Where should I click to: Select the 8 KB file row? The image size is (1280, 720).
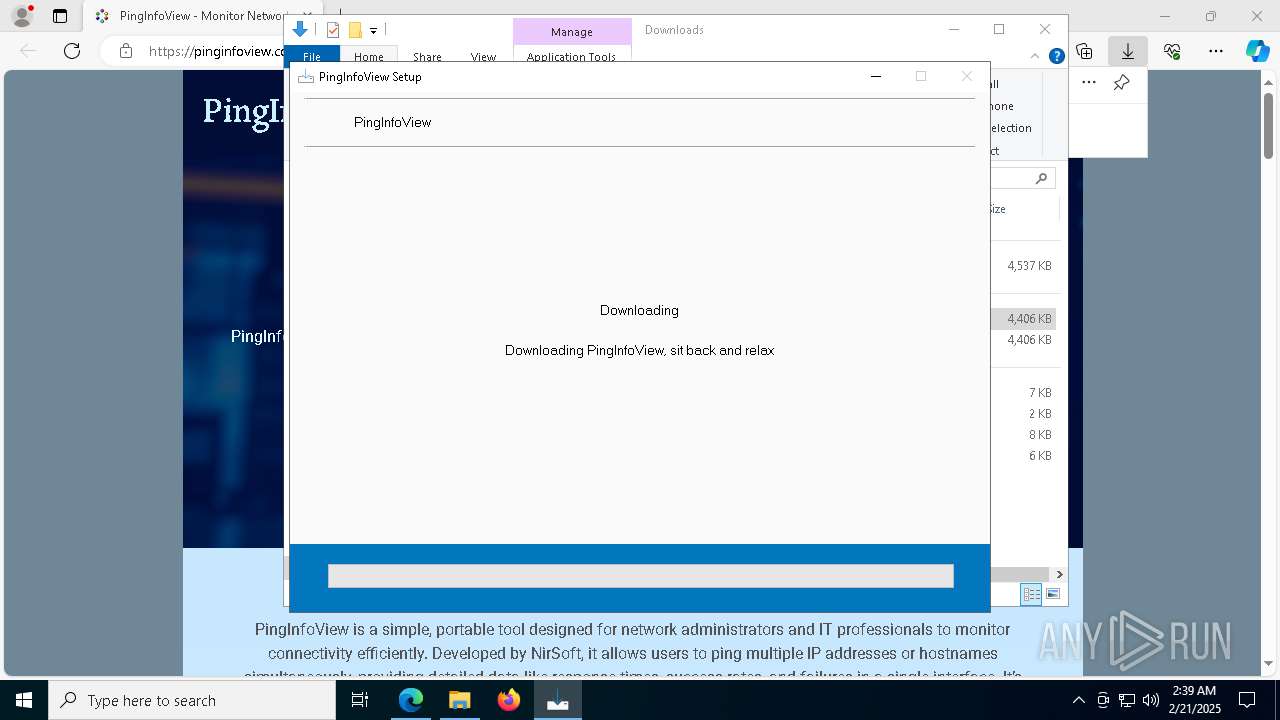click(1024, 435)
